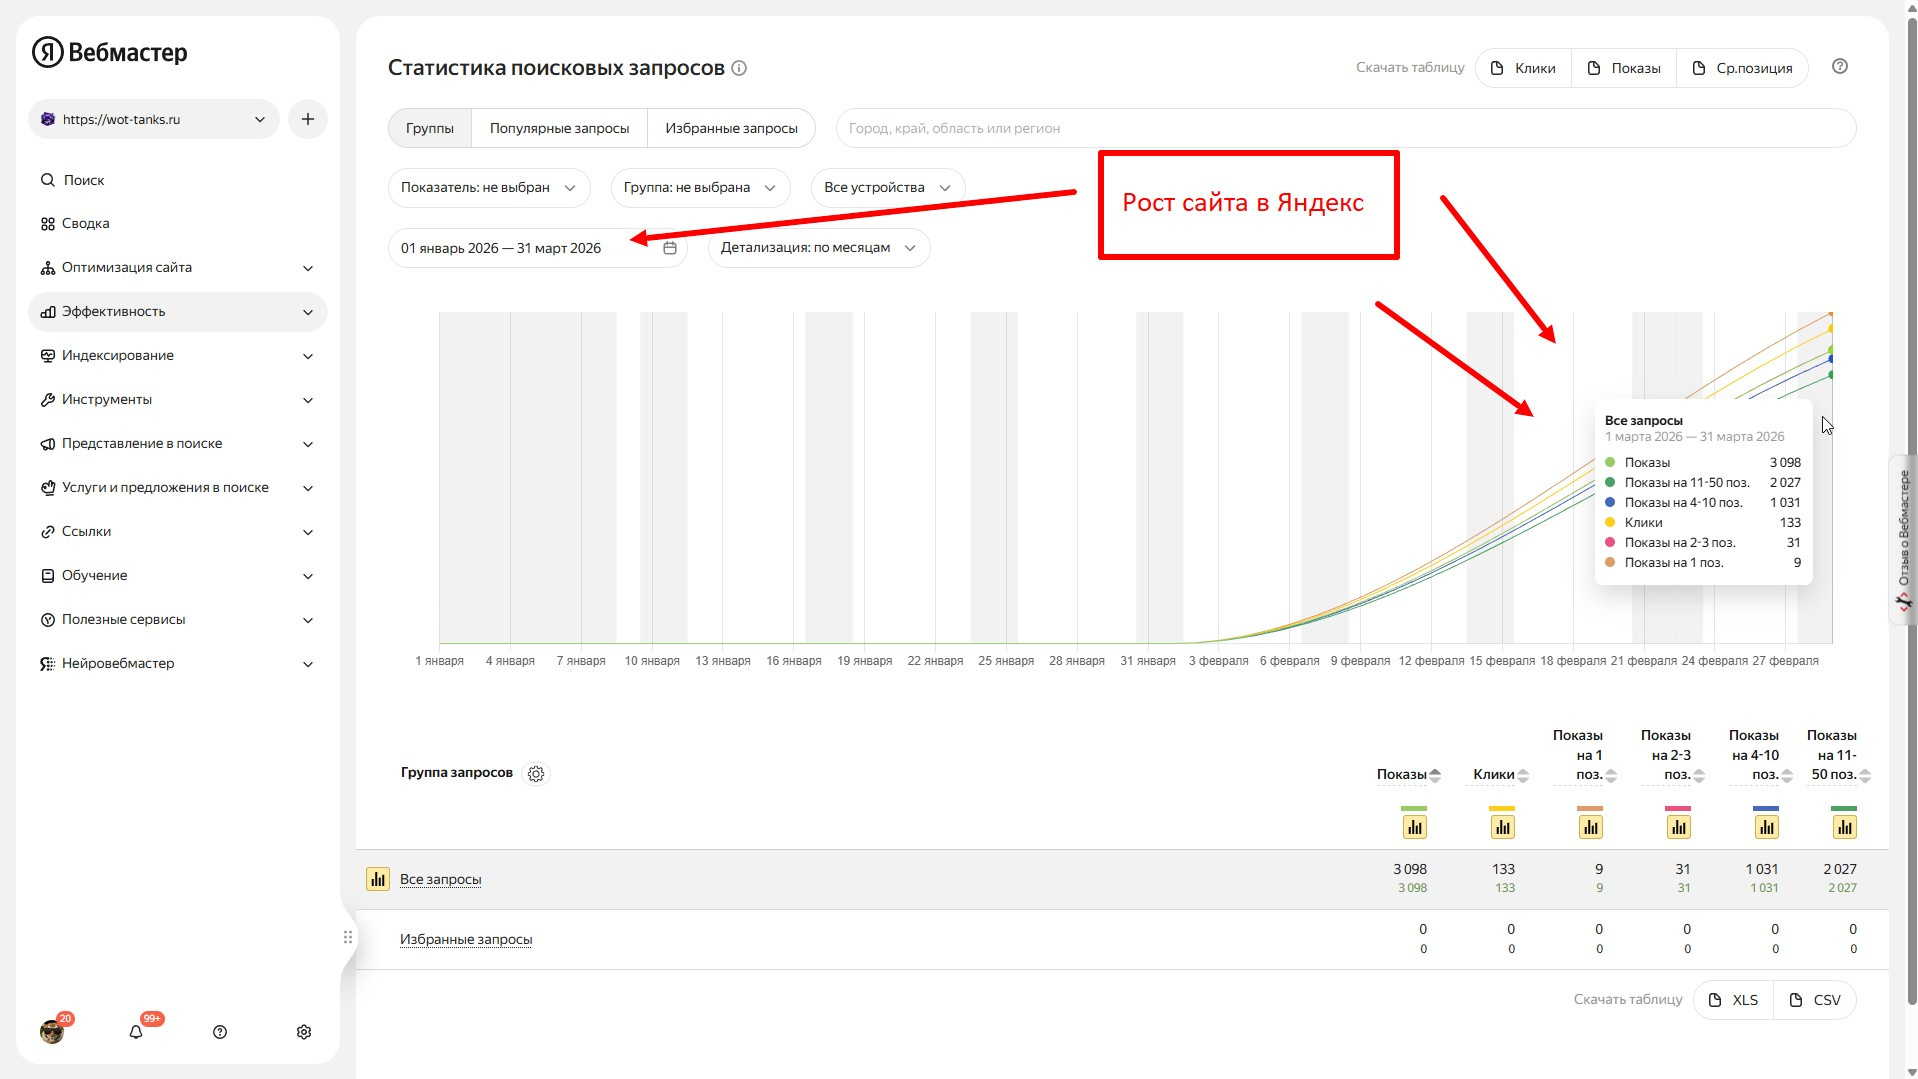1918x1079 pixels.
Task: Toggle chart icon under Клики column
Action: coord(1502,827)
